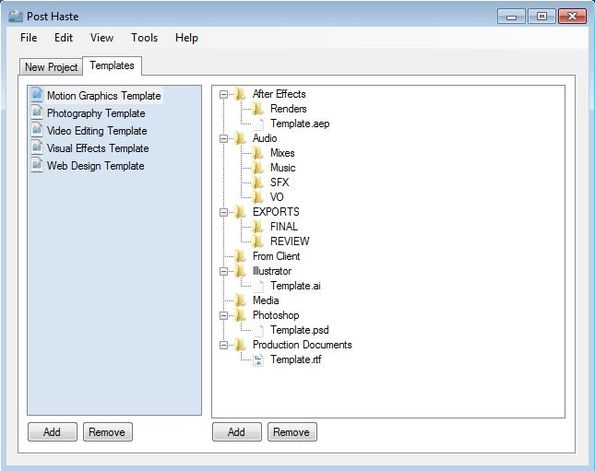Click Add below the templates list
Viewport: 595px width, 471px height.
click(52, 432)
